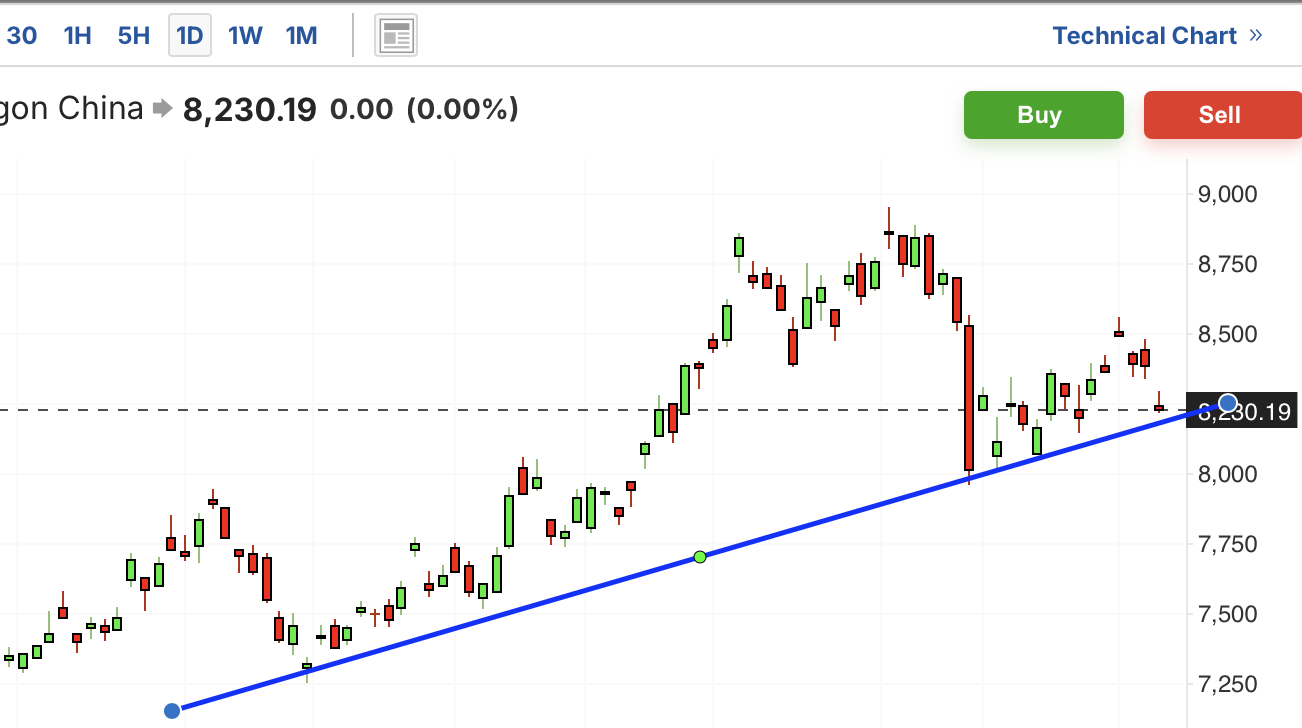The width and height of the screenshot is (1302, 728).
Task: Click the news layout icon in toolbar
Action: [396, 37]
